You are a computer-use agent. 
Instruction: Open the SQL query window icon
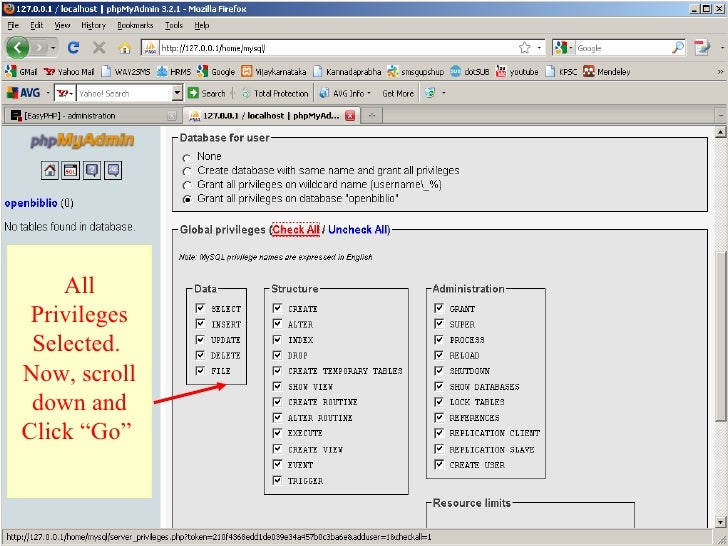71,170
